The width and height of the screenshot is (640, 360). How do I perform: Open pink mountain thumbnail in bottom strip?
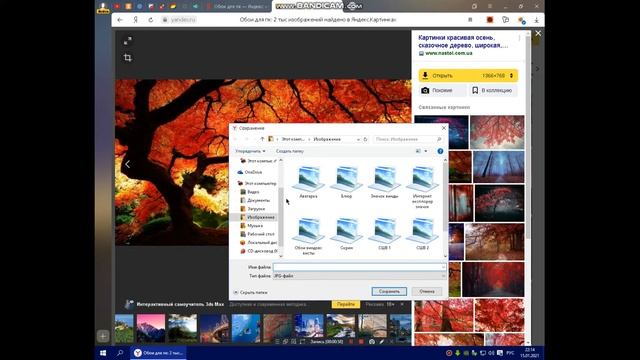click(151, 328)
